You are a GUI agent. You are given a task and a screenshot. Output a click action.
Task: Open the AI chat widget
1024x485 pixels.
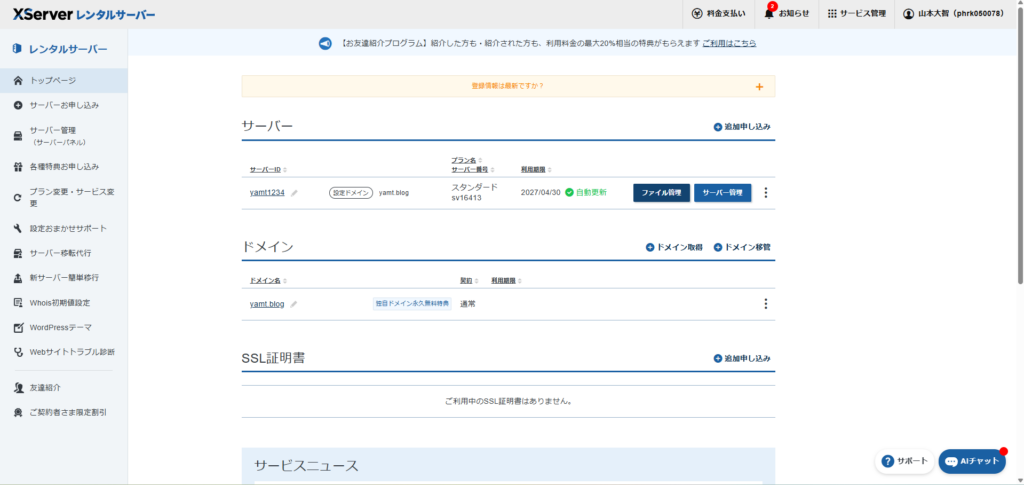pyautogui.click(x=972, y=461)
